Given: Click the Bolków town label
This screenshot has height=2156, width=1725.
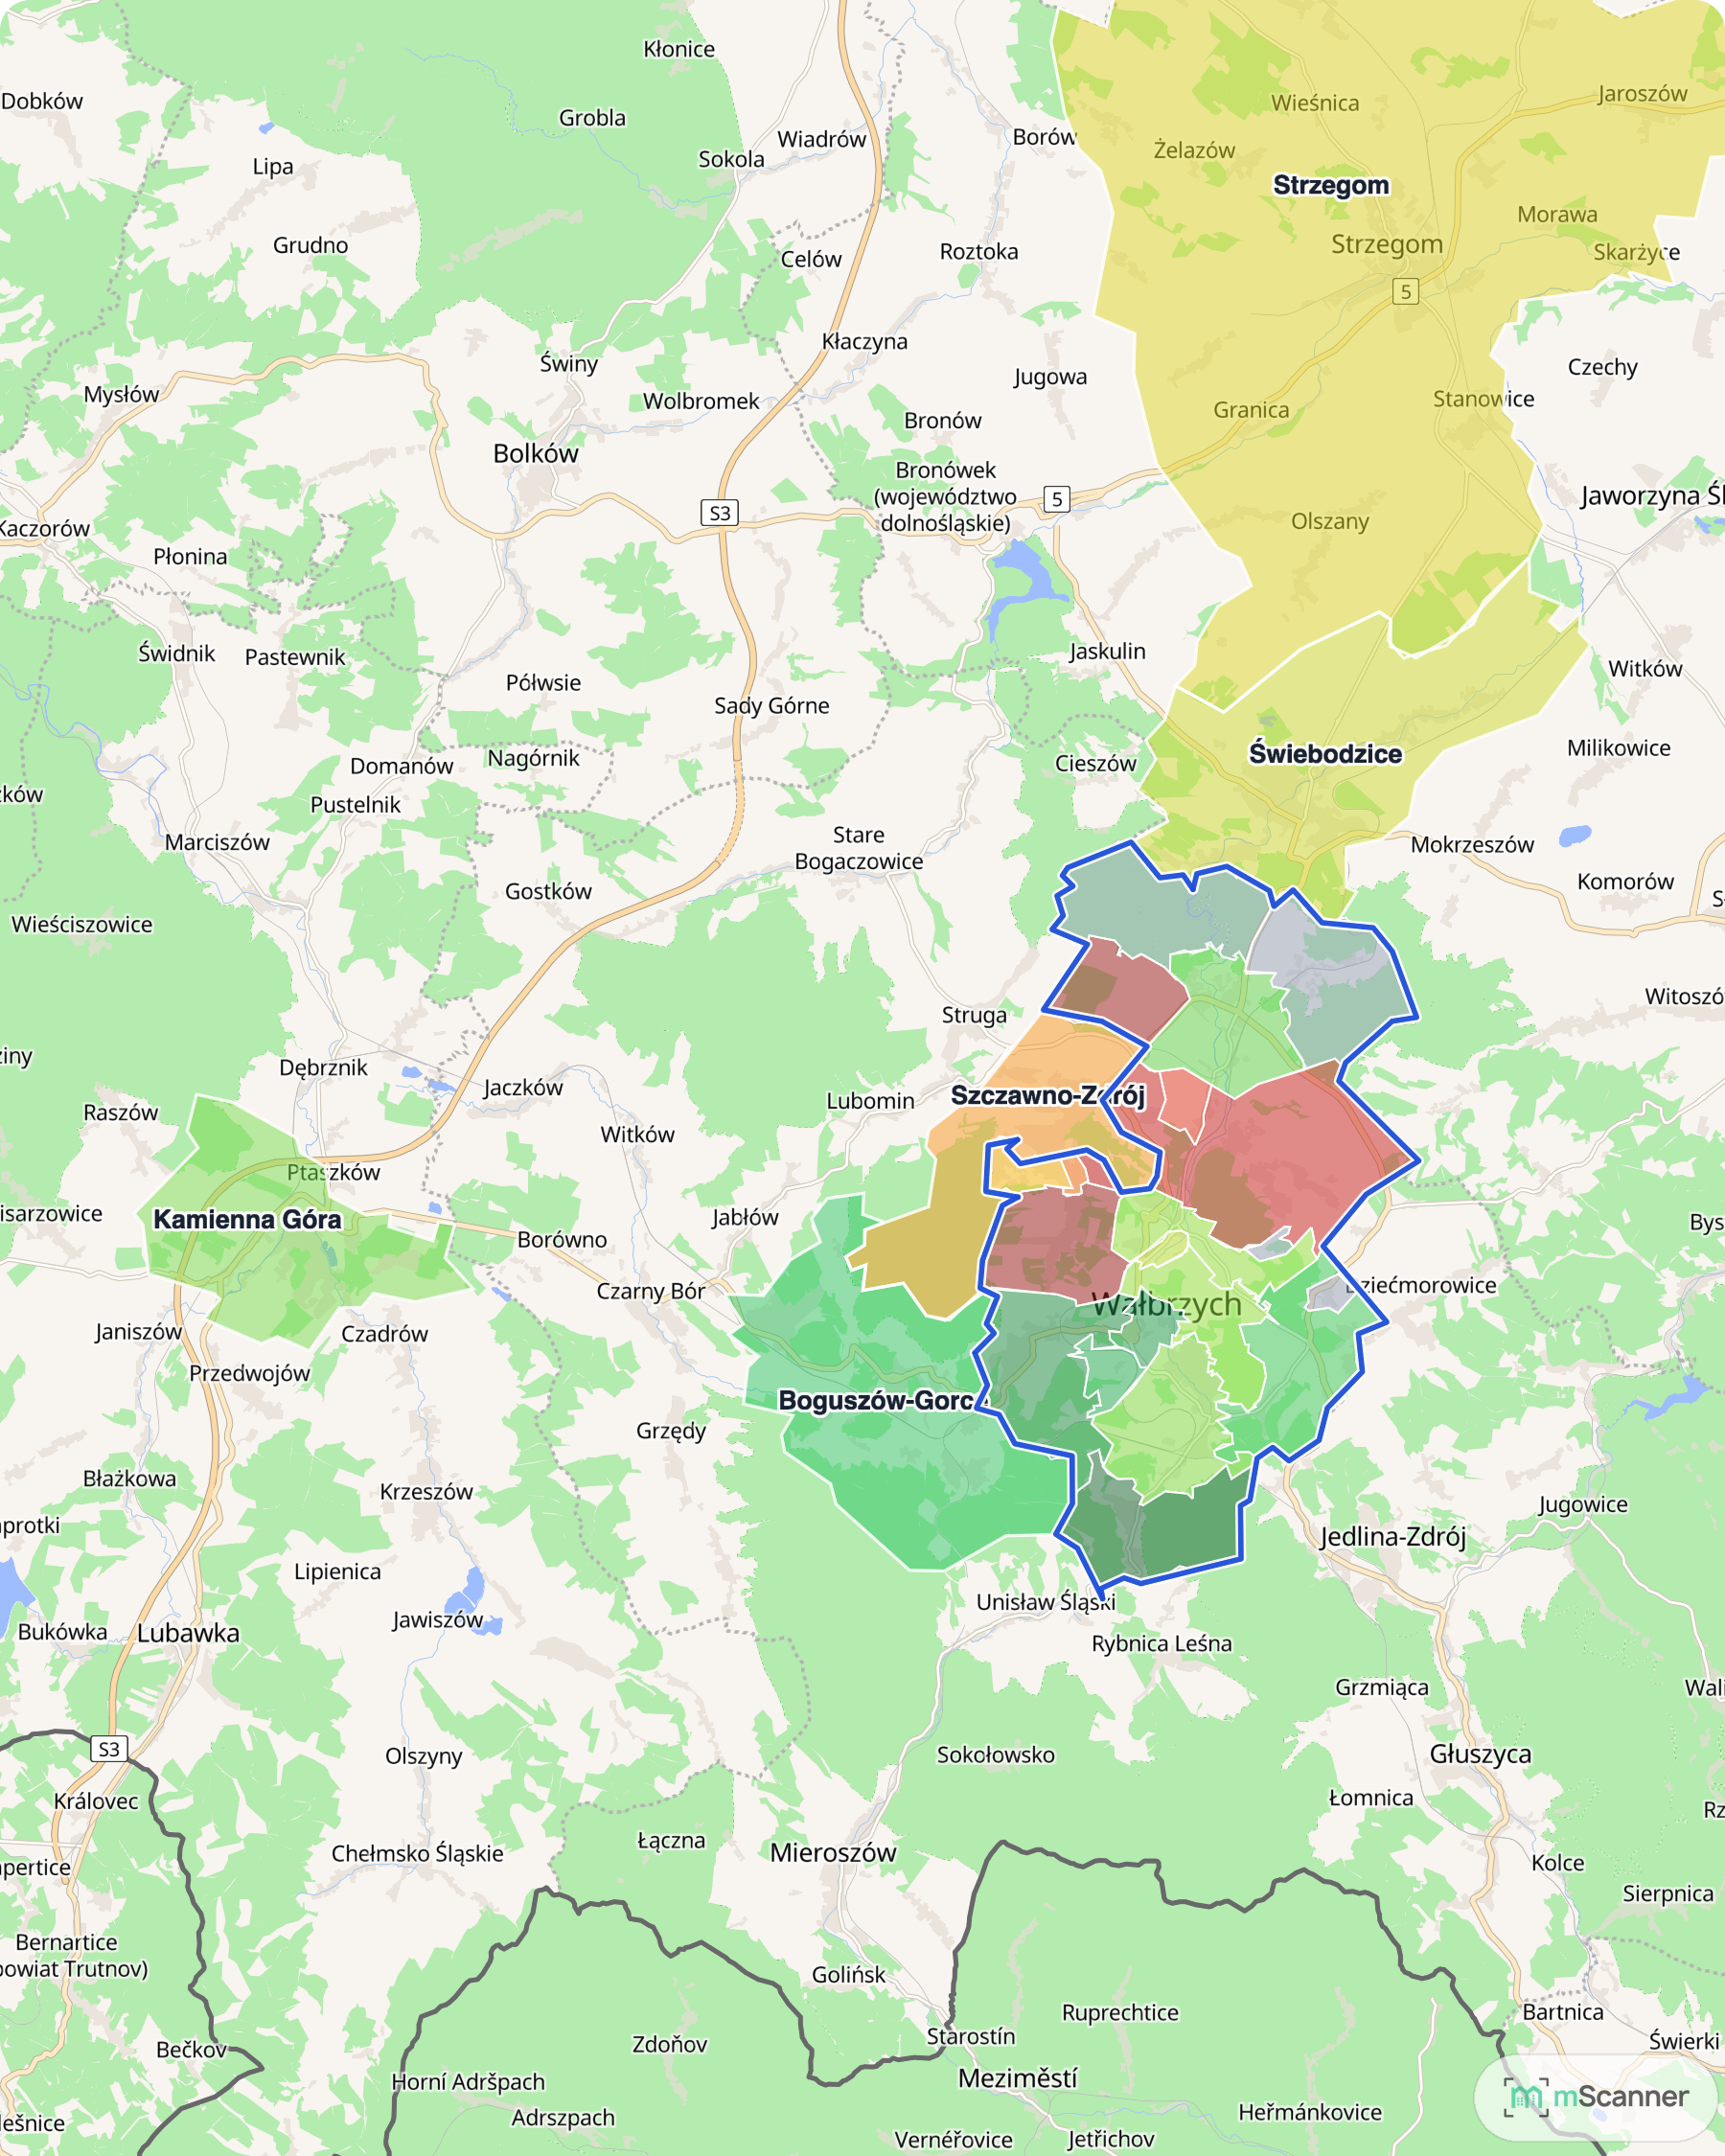Looking at the screenshot, I should coord(536,453).
